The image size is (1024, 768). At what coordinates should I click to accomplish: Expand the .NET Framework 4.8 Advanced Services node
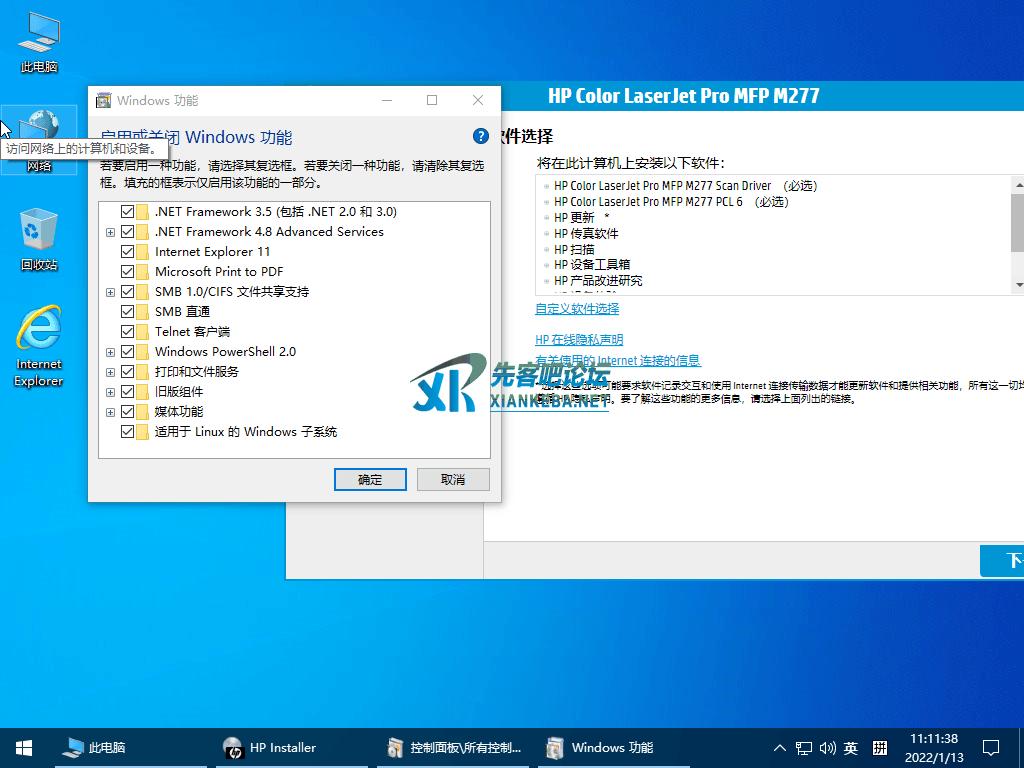[110, 232]
